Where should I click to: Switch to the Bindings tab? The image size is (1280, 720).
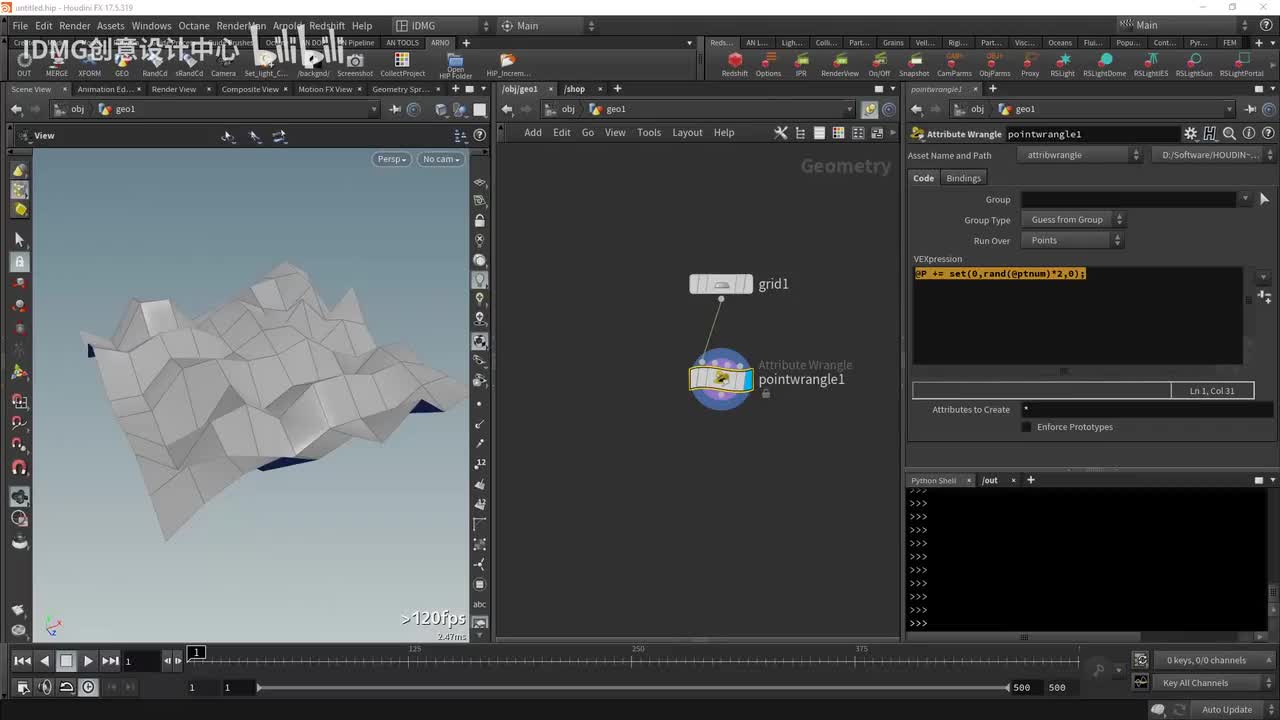963,178
